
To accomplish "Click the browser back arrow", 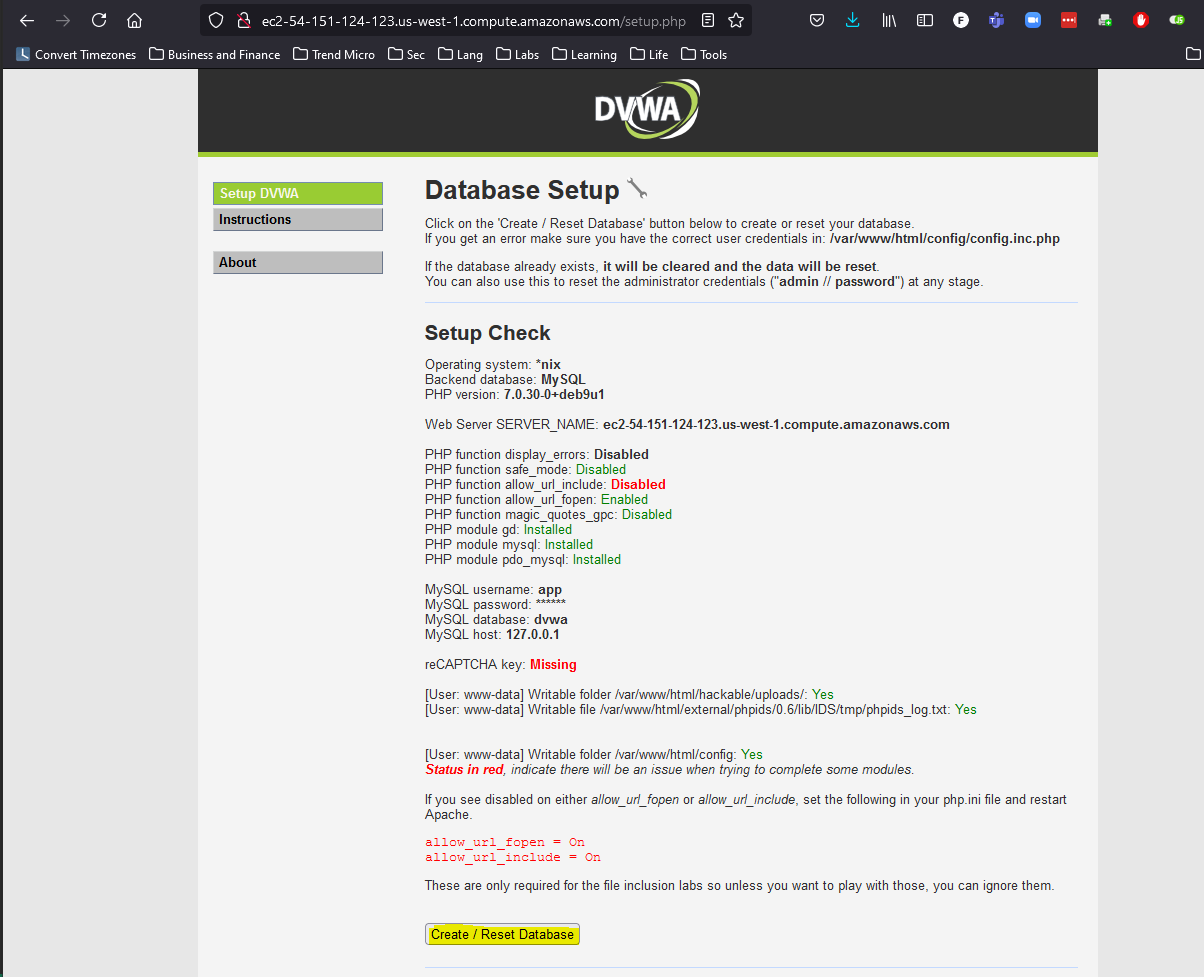I will pyautogui.click(x=27, y=20).
